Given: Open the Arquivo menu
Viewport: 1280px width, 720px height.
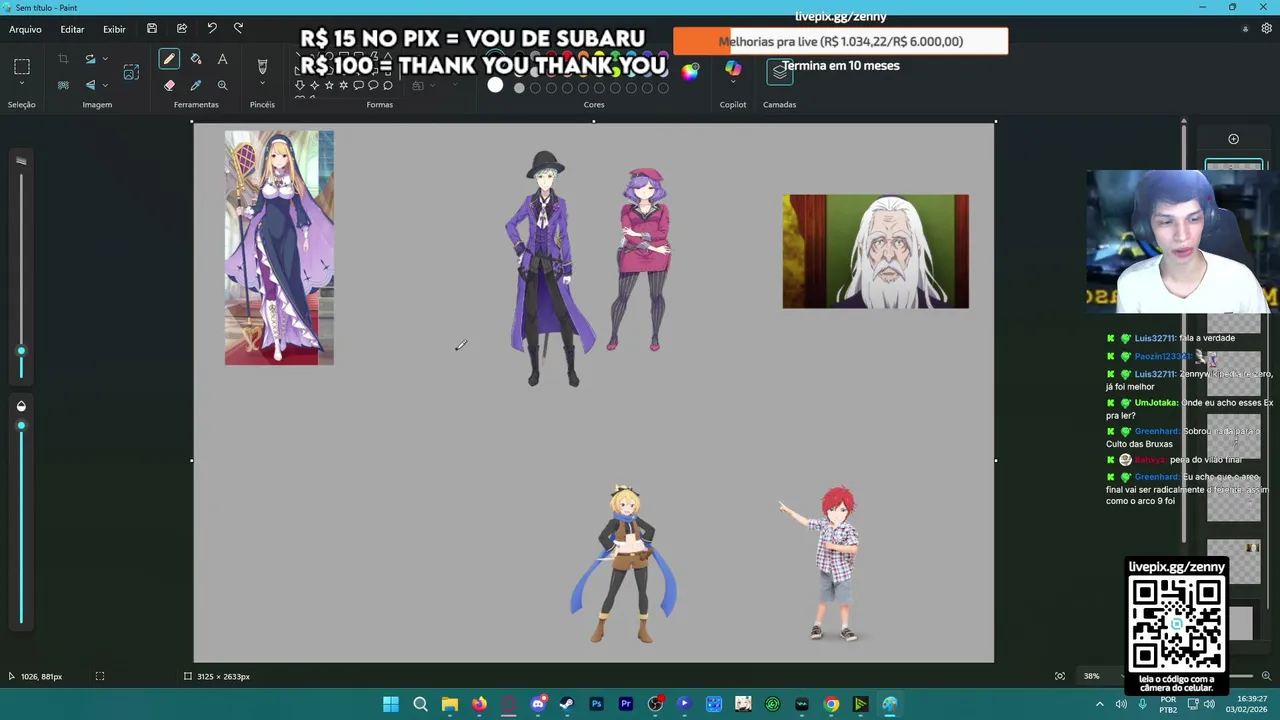Looking at the screenshot, I should (x=25, y=29).
